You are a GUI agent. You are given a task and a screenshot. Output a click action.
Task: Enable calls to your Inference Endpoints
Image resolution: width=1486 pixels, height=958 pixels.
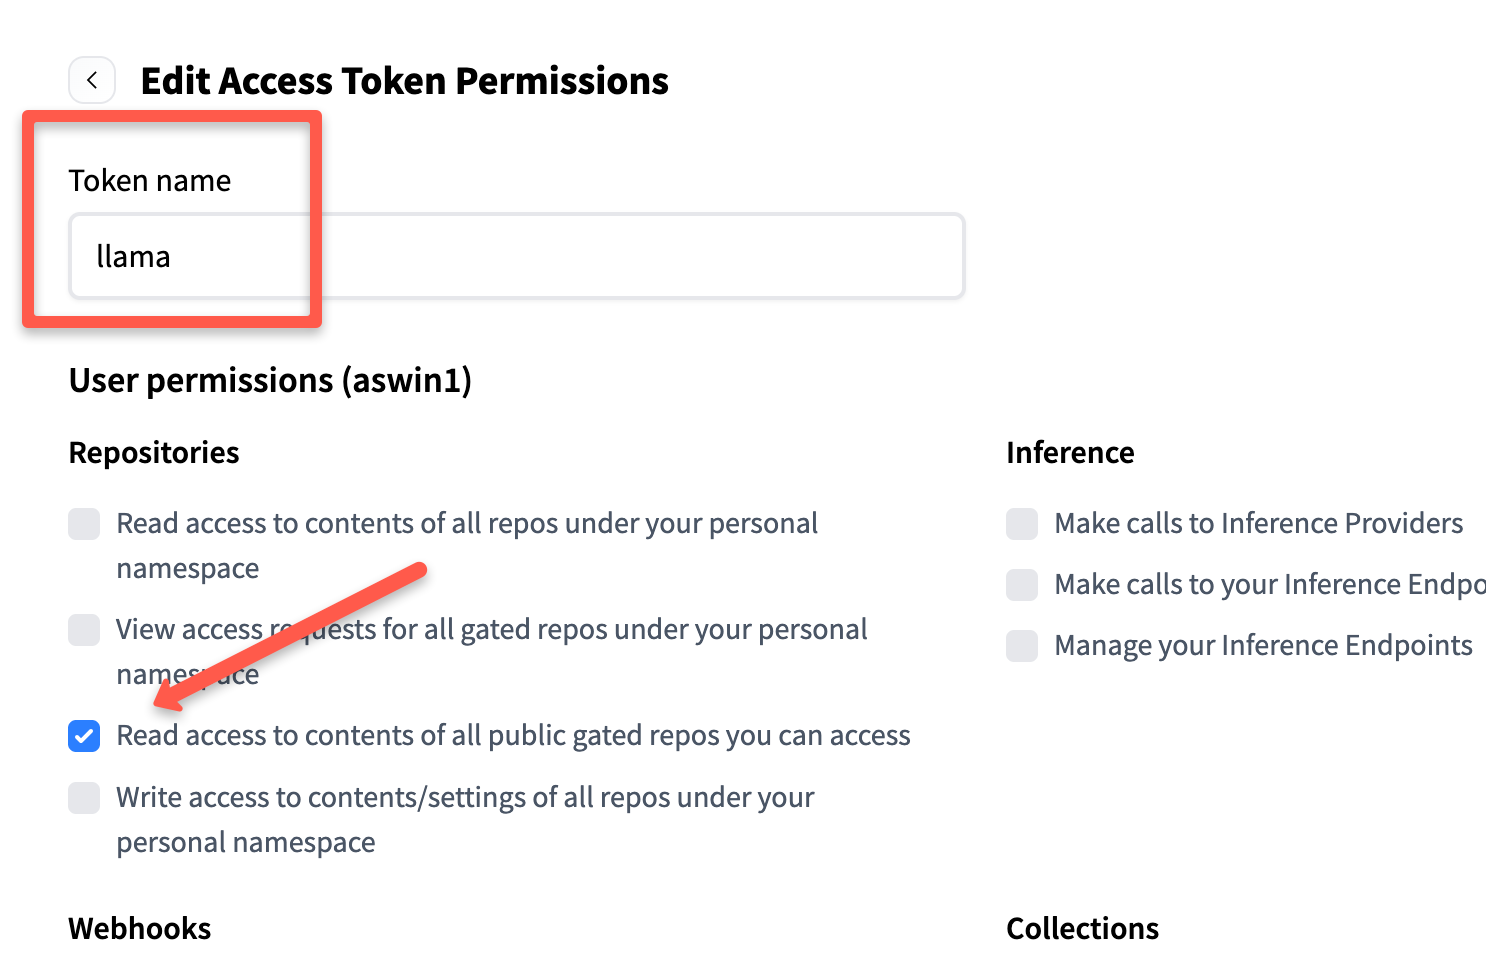pyautogui.click(x=1021, y=584)
